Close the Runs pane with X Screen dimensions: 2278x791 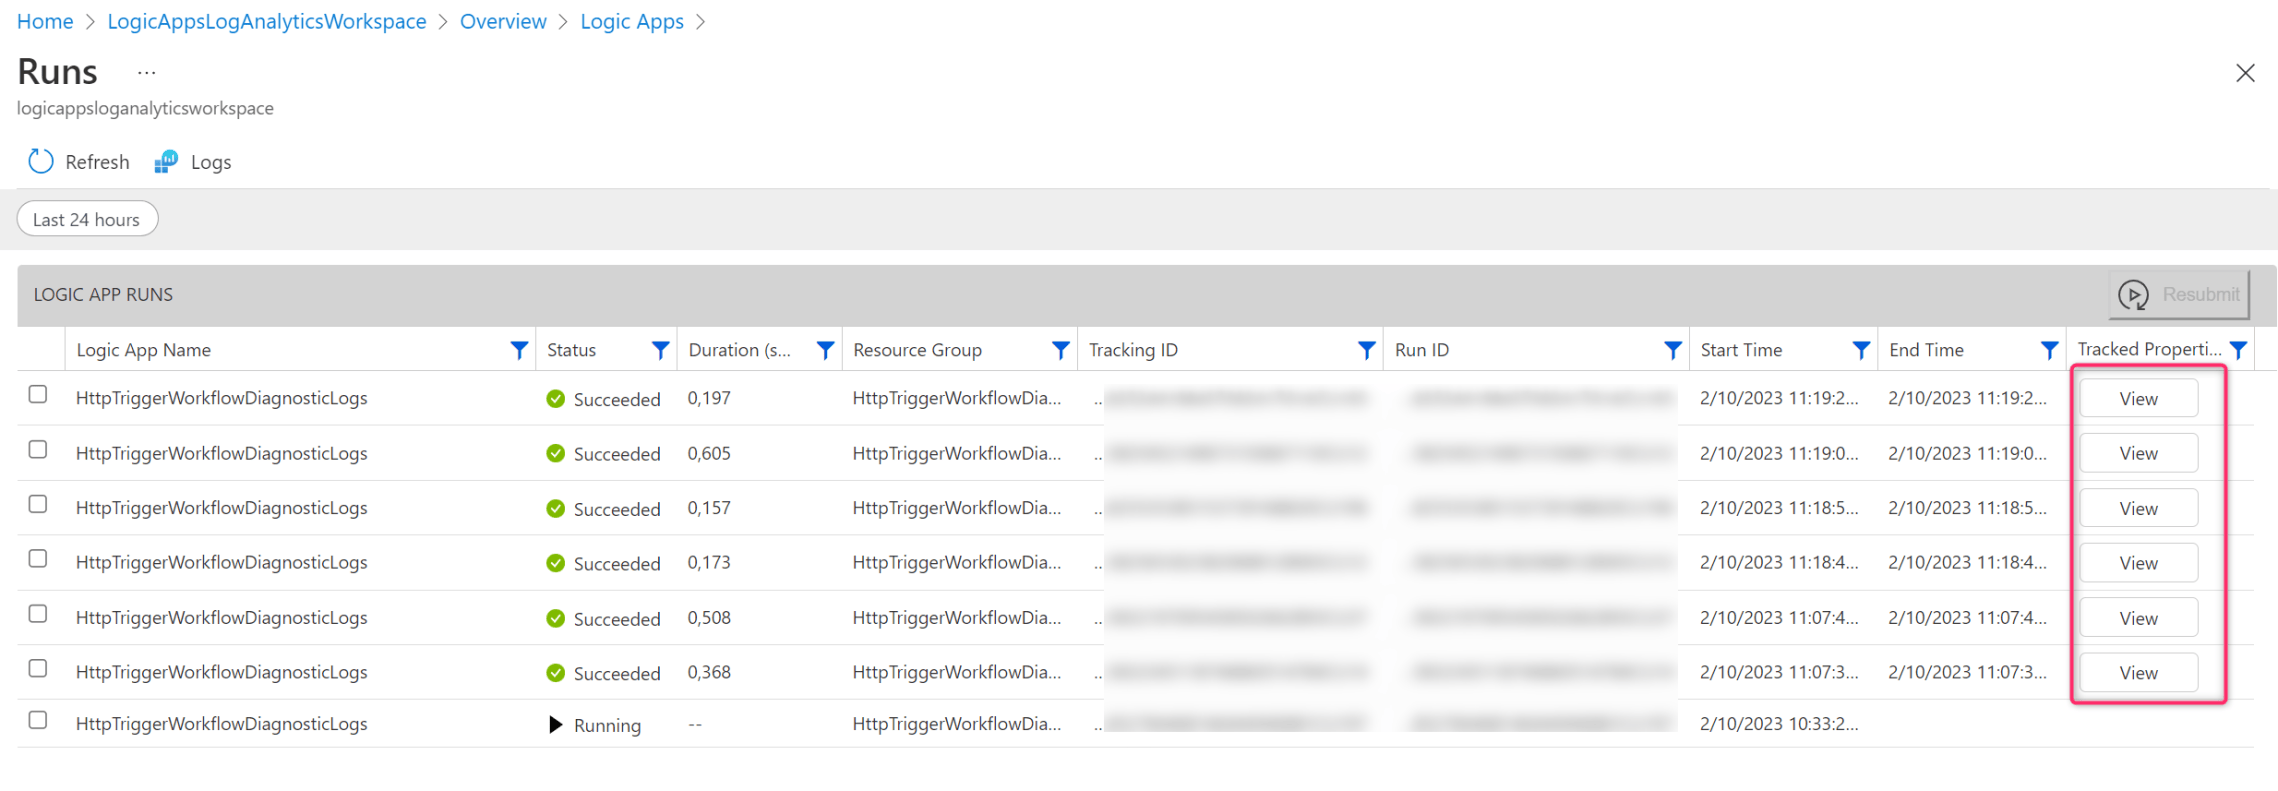tap(2245, 73)
